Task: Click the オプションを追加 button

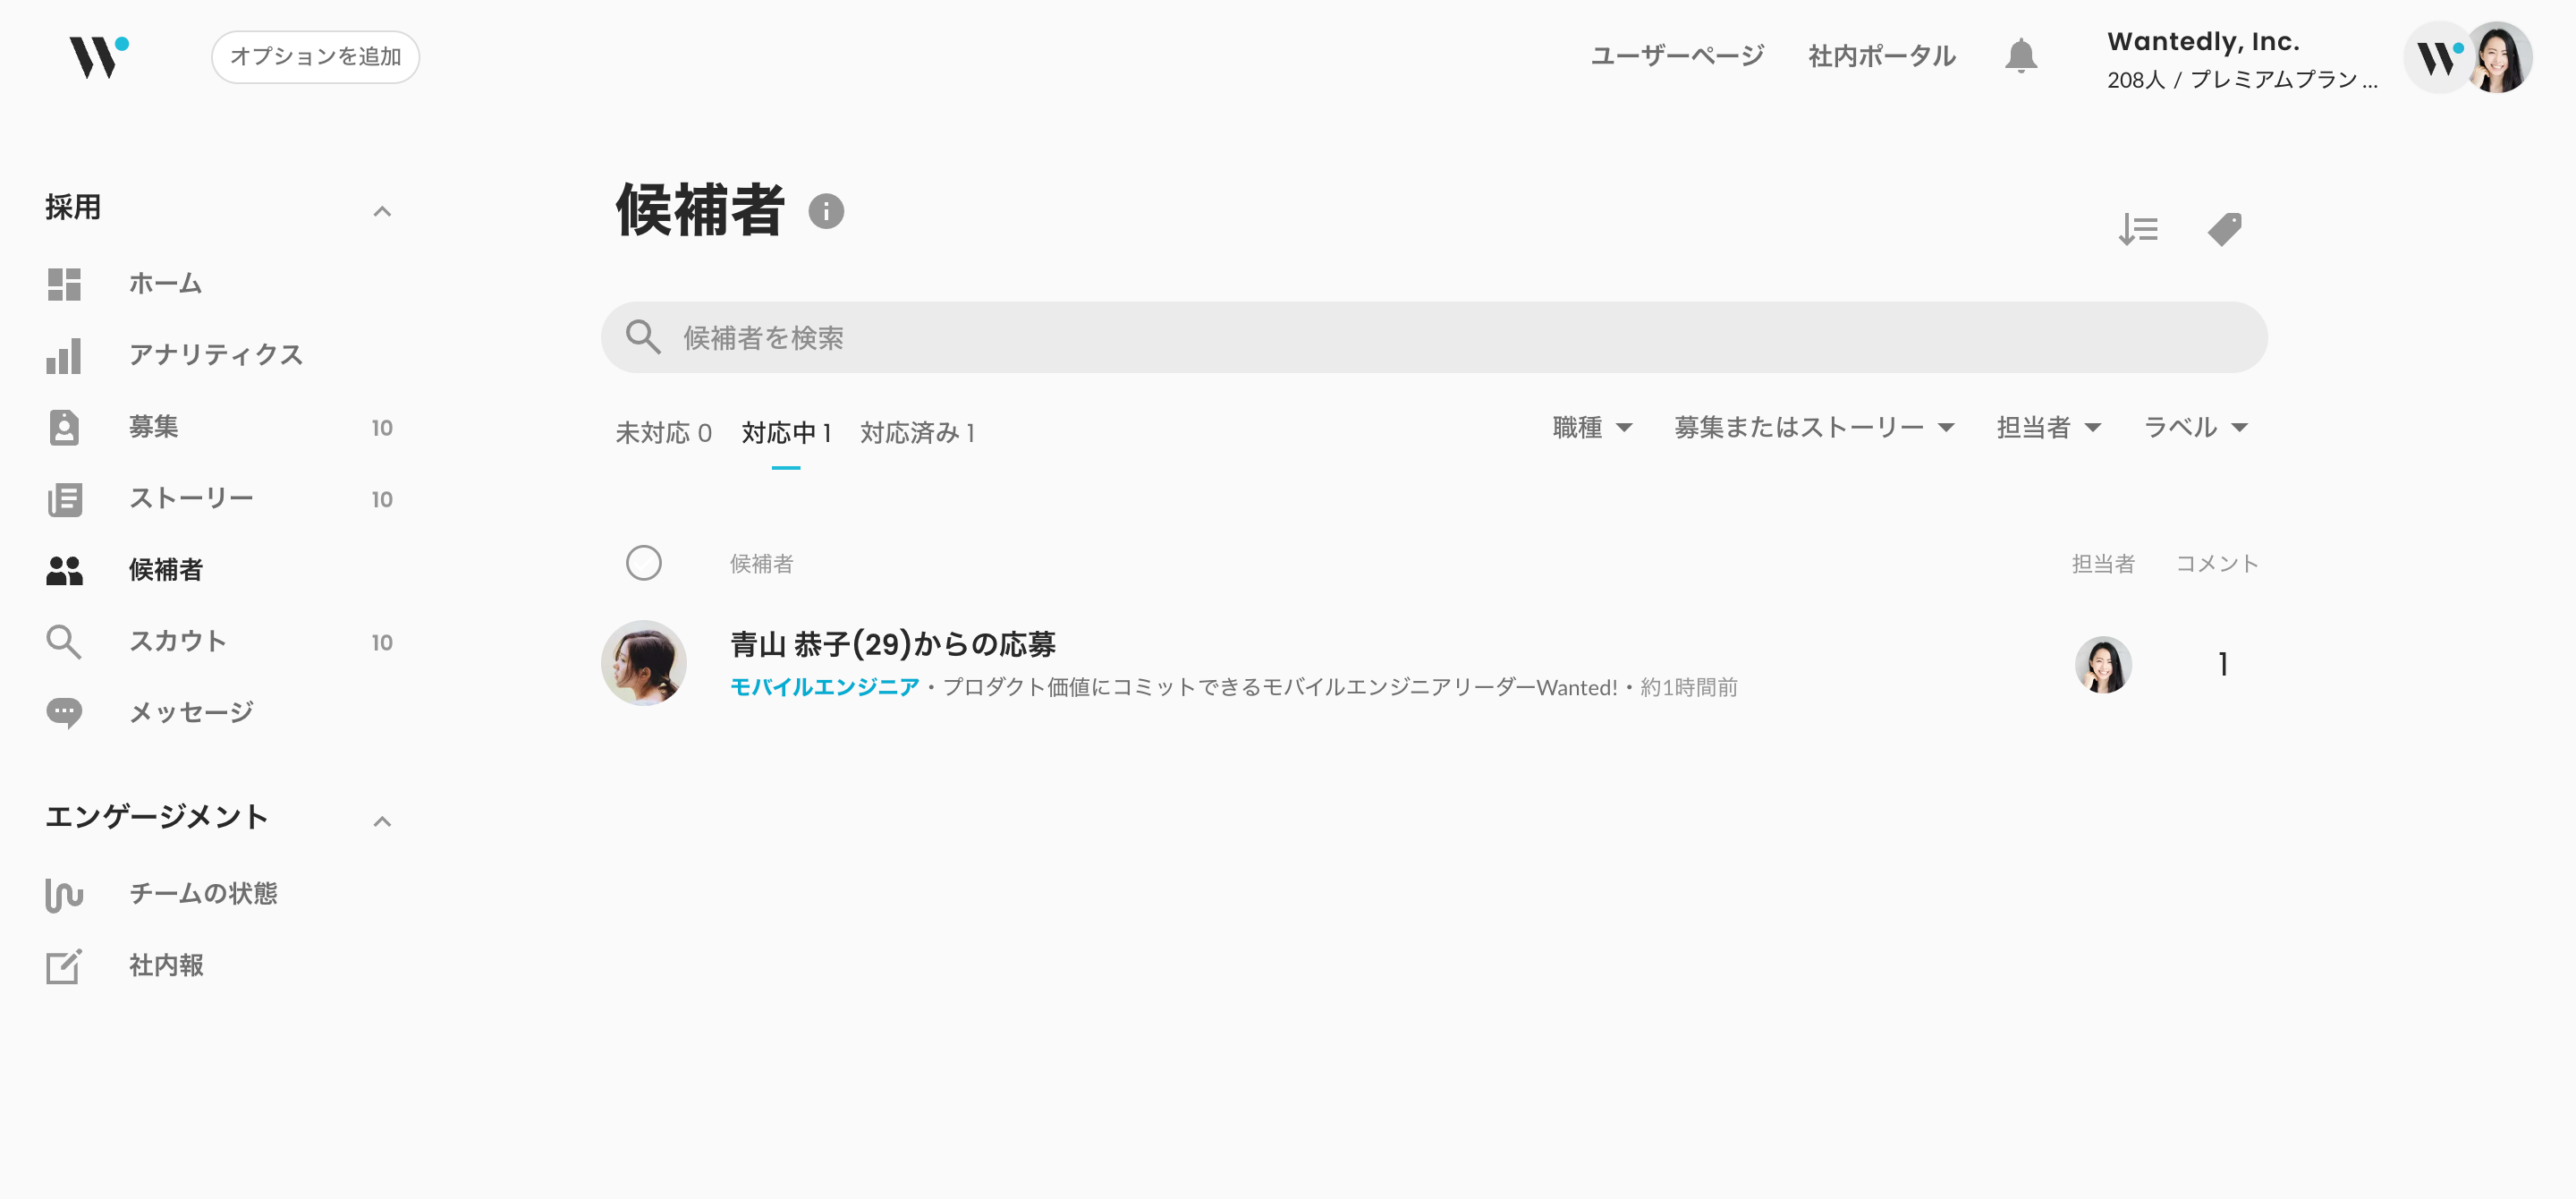Action: click(x=315, y=57)
